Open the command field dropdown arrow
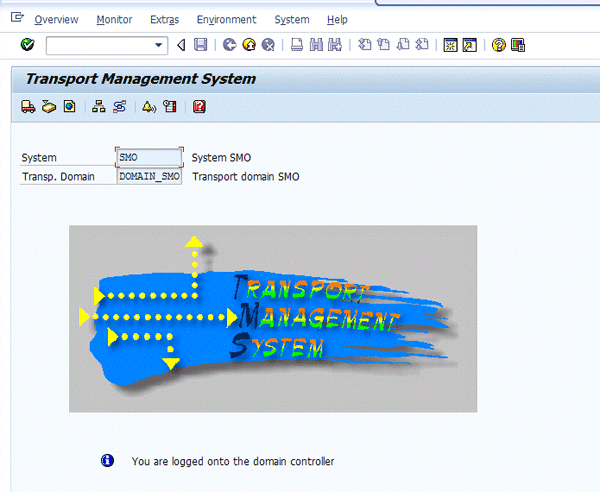 158,45
